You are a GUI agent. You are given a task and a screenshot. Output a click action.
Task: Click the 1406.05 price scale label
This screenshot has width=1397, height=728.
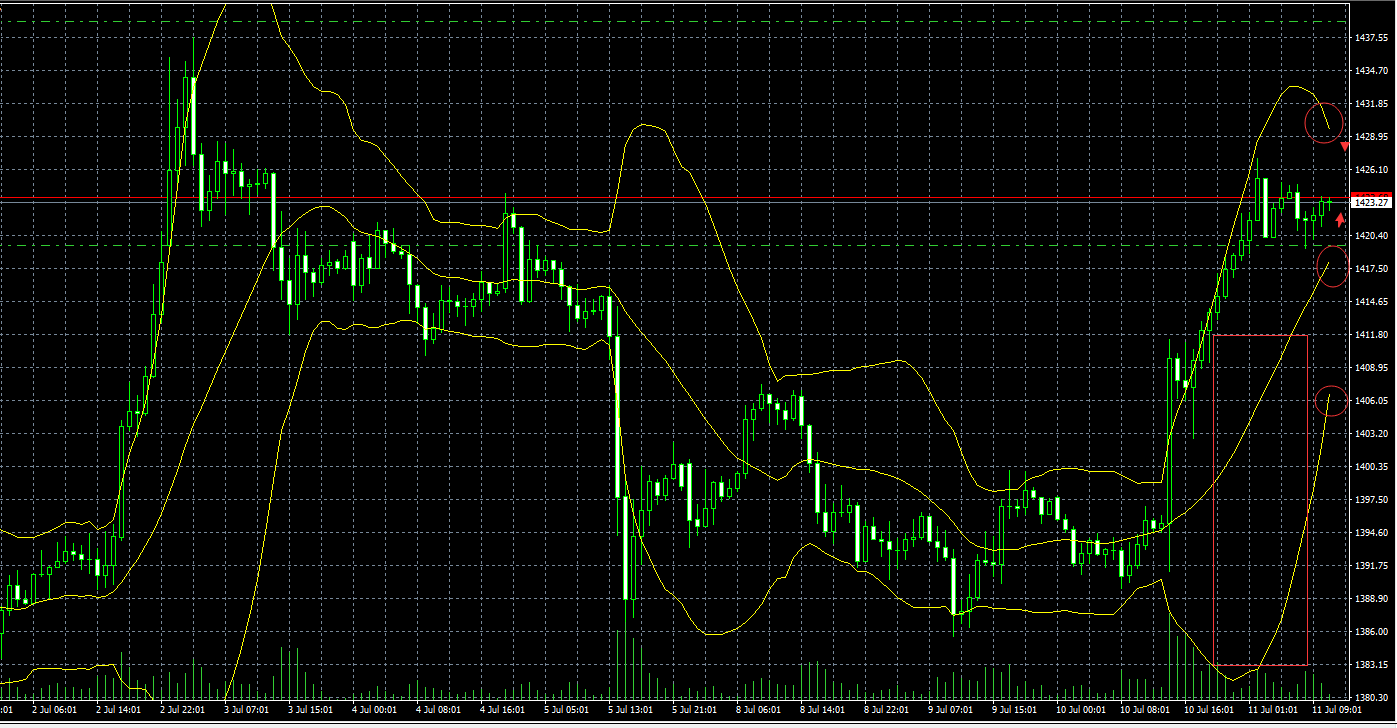click(1369, 400)
